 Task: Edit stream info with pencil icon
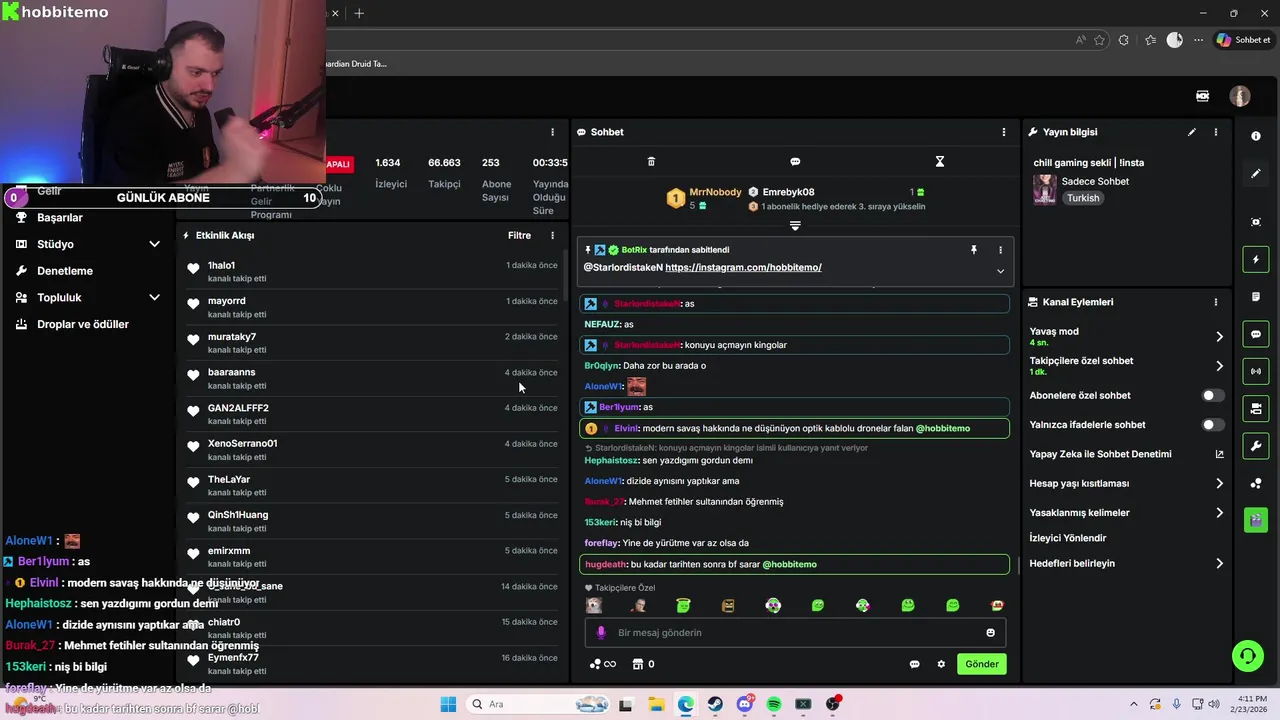click(1192, 132)
